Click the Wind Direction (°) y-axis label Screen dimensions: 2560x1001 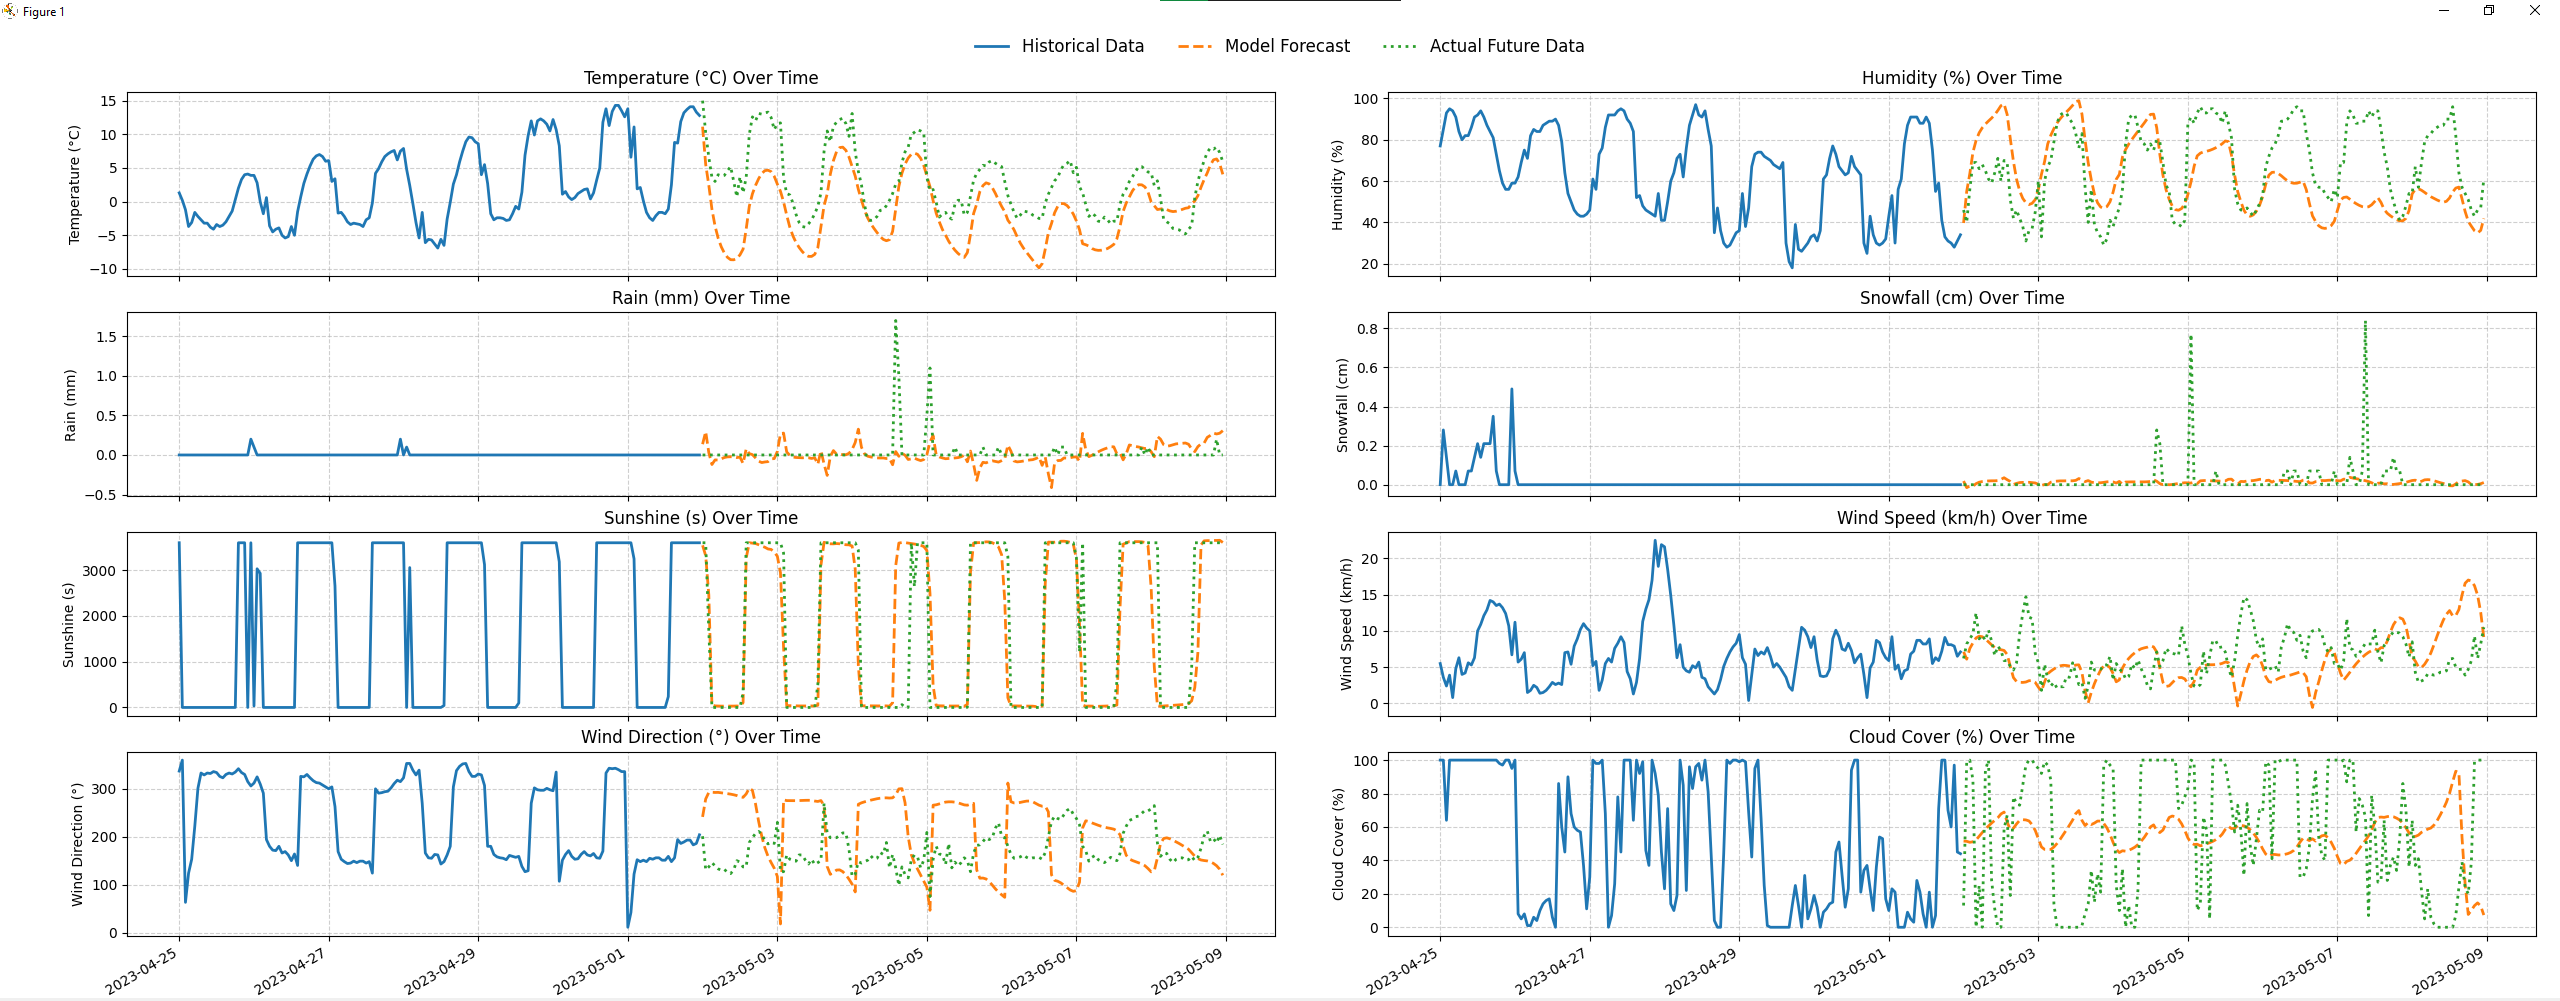click(77, 844)
